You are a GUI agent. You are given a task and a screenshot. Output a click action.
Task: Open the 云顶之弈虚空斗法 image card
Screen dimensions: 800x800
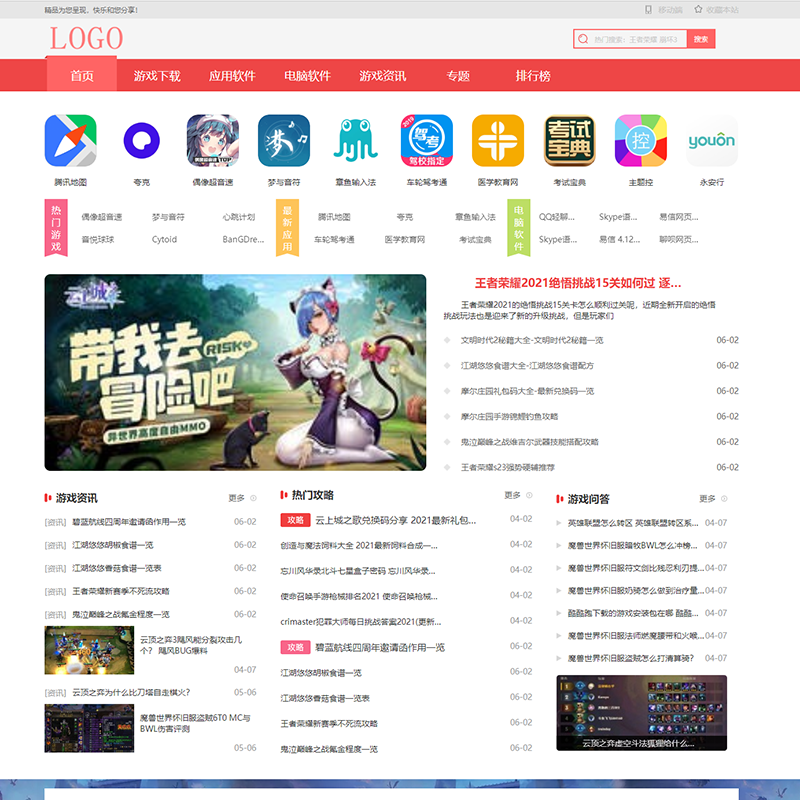click(x=641, y=713)
